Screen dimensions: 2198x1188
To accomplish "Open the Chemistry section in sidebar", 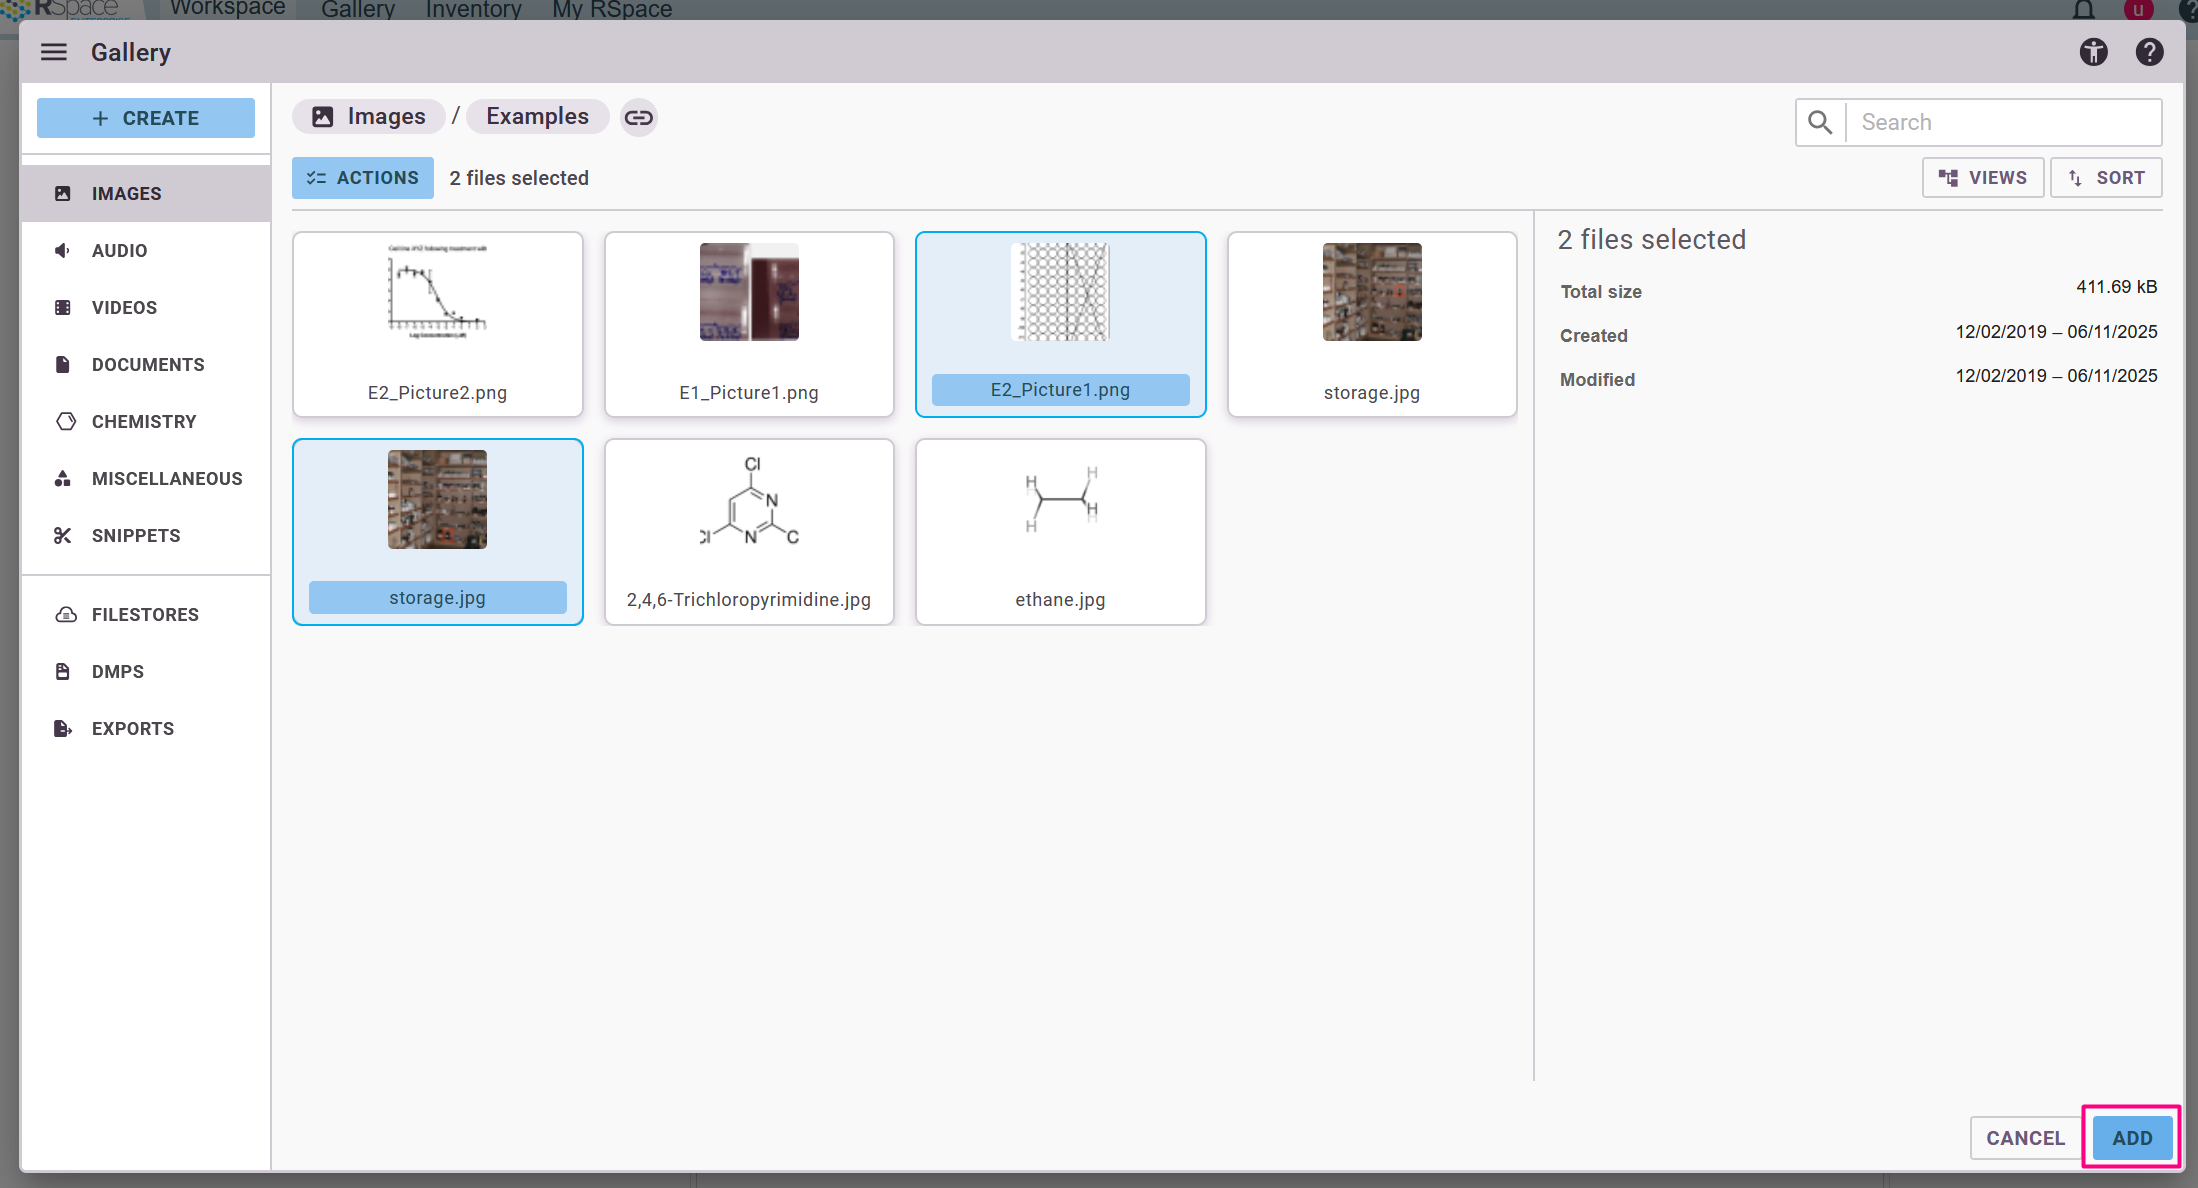I will point(144,422).
